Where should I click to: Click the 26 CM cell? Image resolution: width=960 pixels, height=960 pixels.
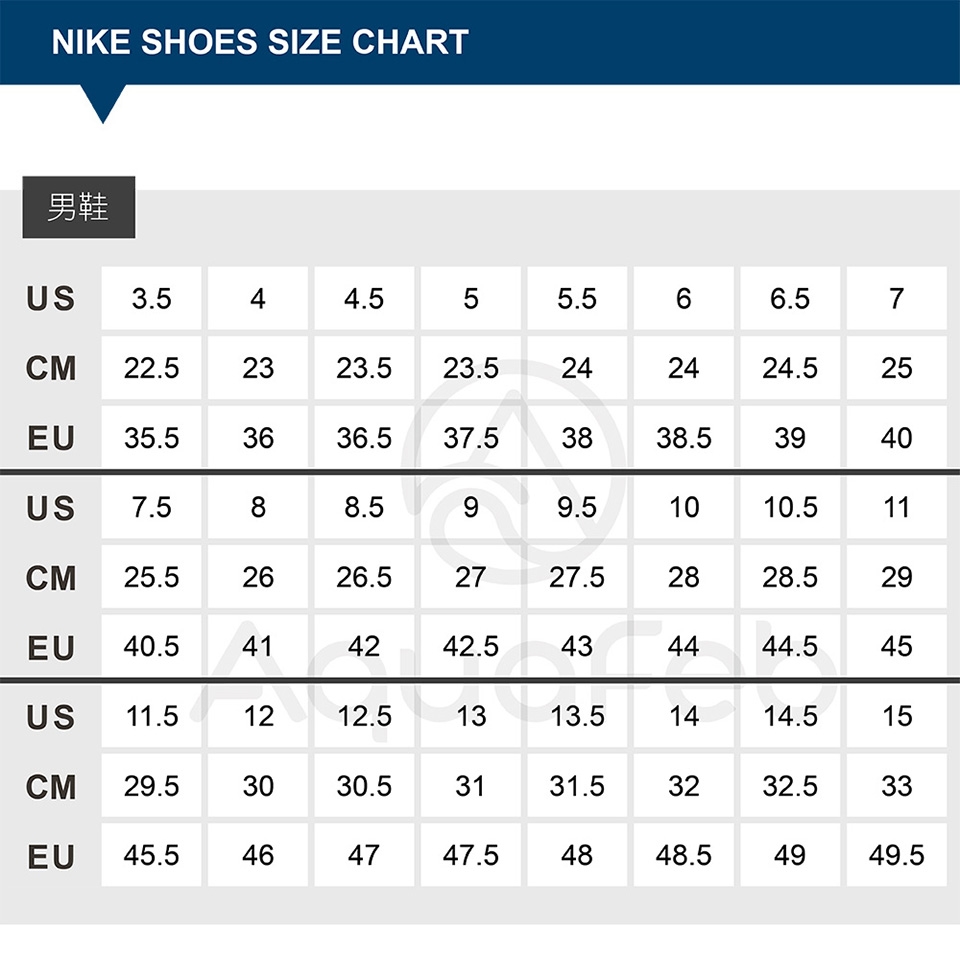coord(258,577)
